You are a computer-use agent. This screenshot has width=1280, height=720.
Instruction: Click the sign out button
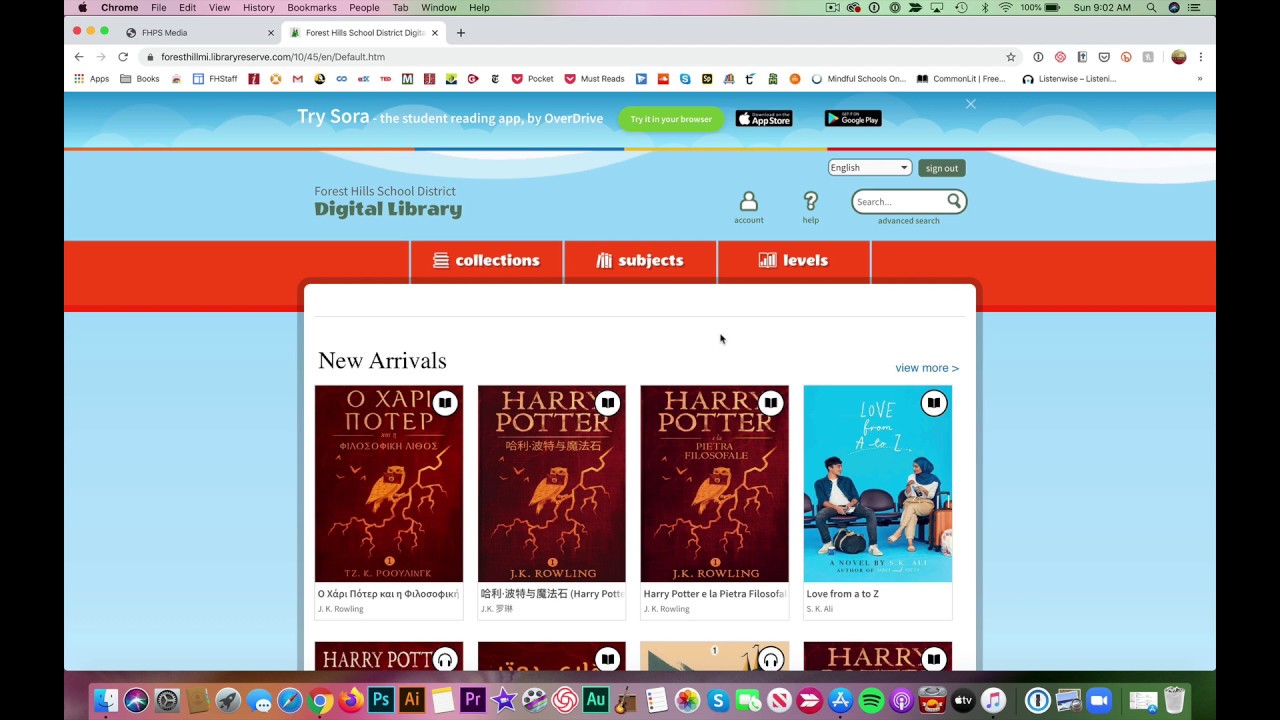(x=942, y=168)
